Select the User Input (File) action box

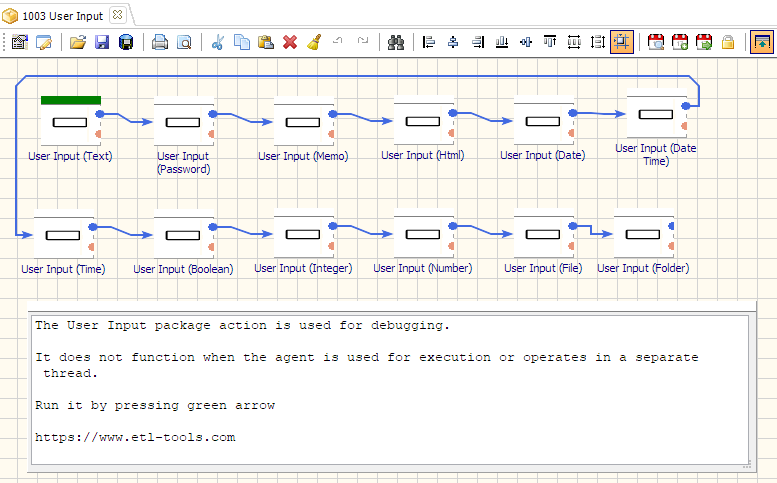point(543,235)
